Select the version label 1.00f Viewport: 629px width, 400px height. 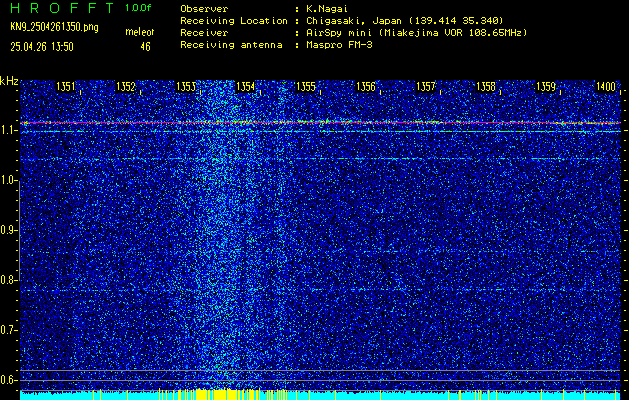138,8
